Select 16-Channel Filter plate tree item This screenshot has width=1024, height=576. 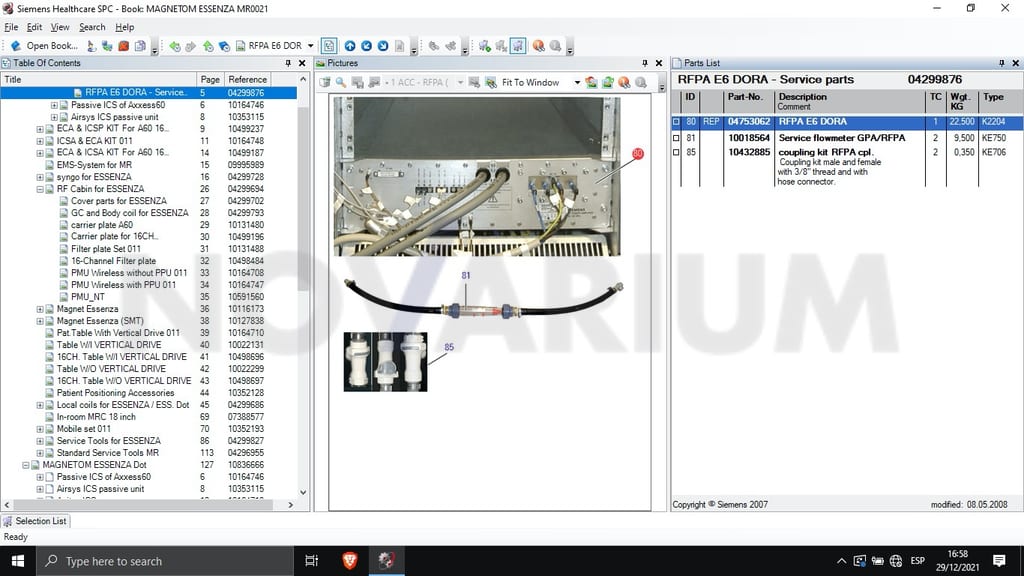click(x=113, y=261)
